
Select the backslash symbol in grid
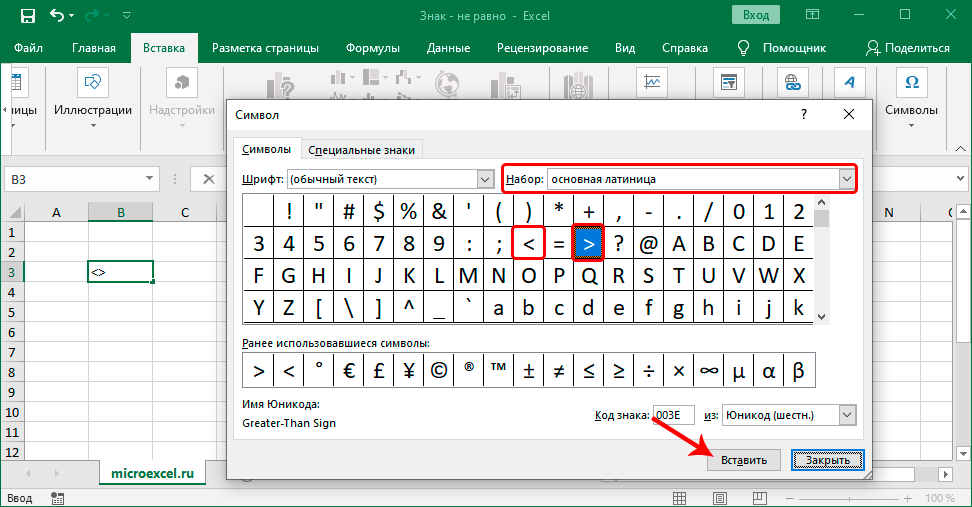[x=348, y=307]
